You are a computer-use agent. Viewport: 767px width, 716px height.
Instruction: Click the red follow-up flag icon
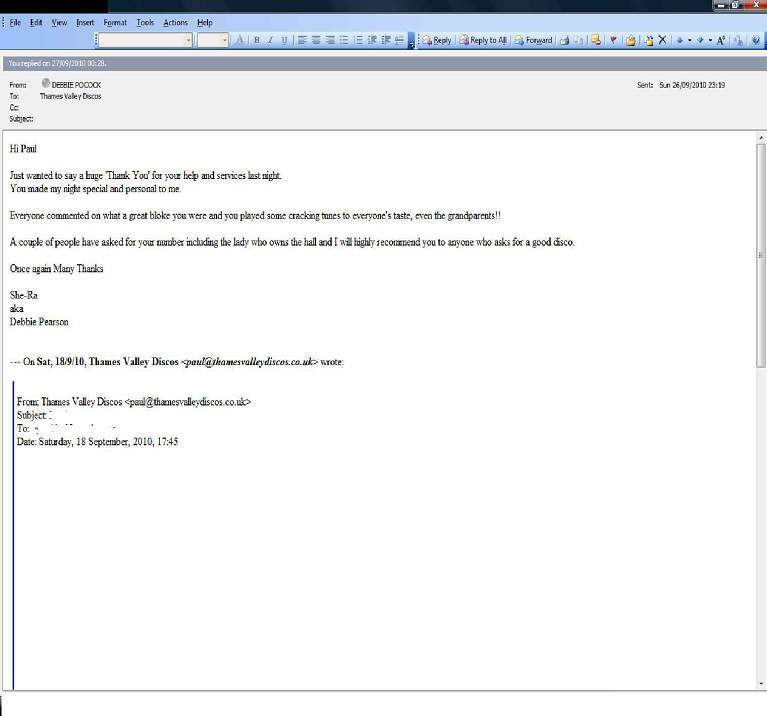click(613, 40)
